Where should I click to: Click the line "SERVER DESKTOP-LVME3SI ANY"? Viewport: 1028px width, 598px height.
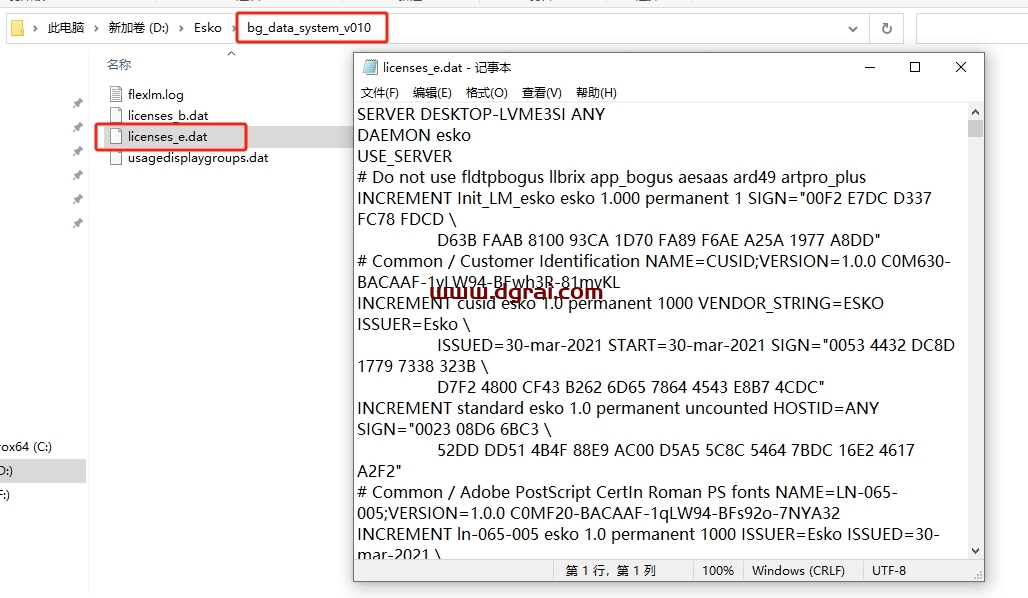pyautogui.click(x=481, y=114)
